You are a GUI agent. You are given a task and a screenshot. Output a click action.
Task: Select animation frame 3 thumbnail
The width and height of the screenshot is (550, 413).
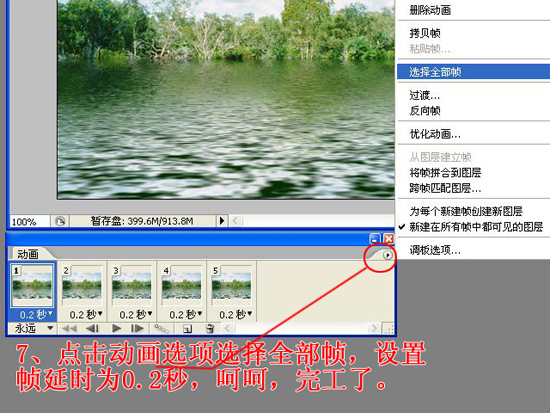tap(132, 285)
